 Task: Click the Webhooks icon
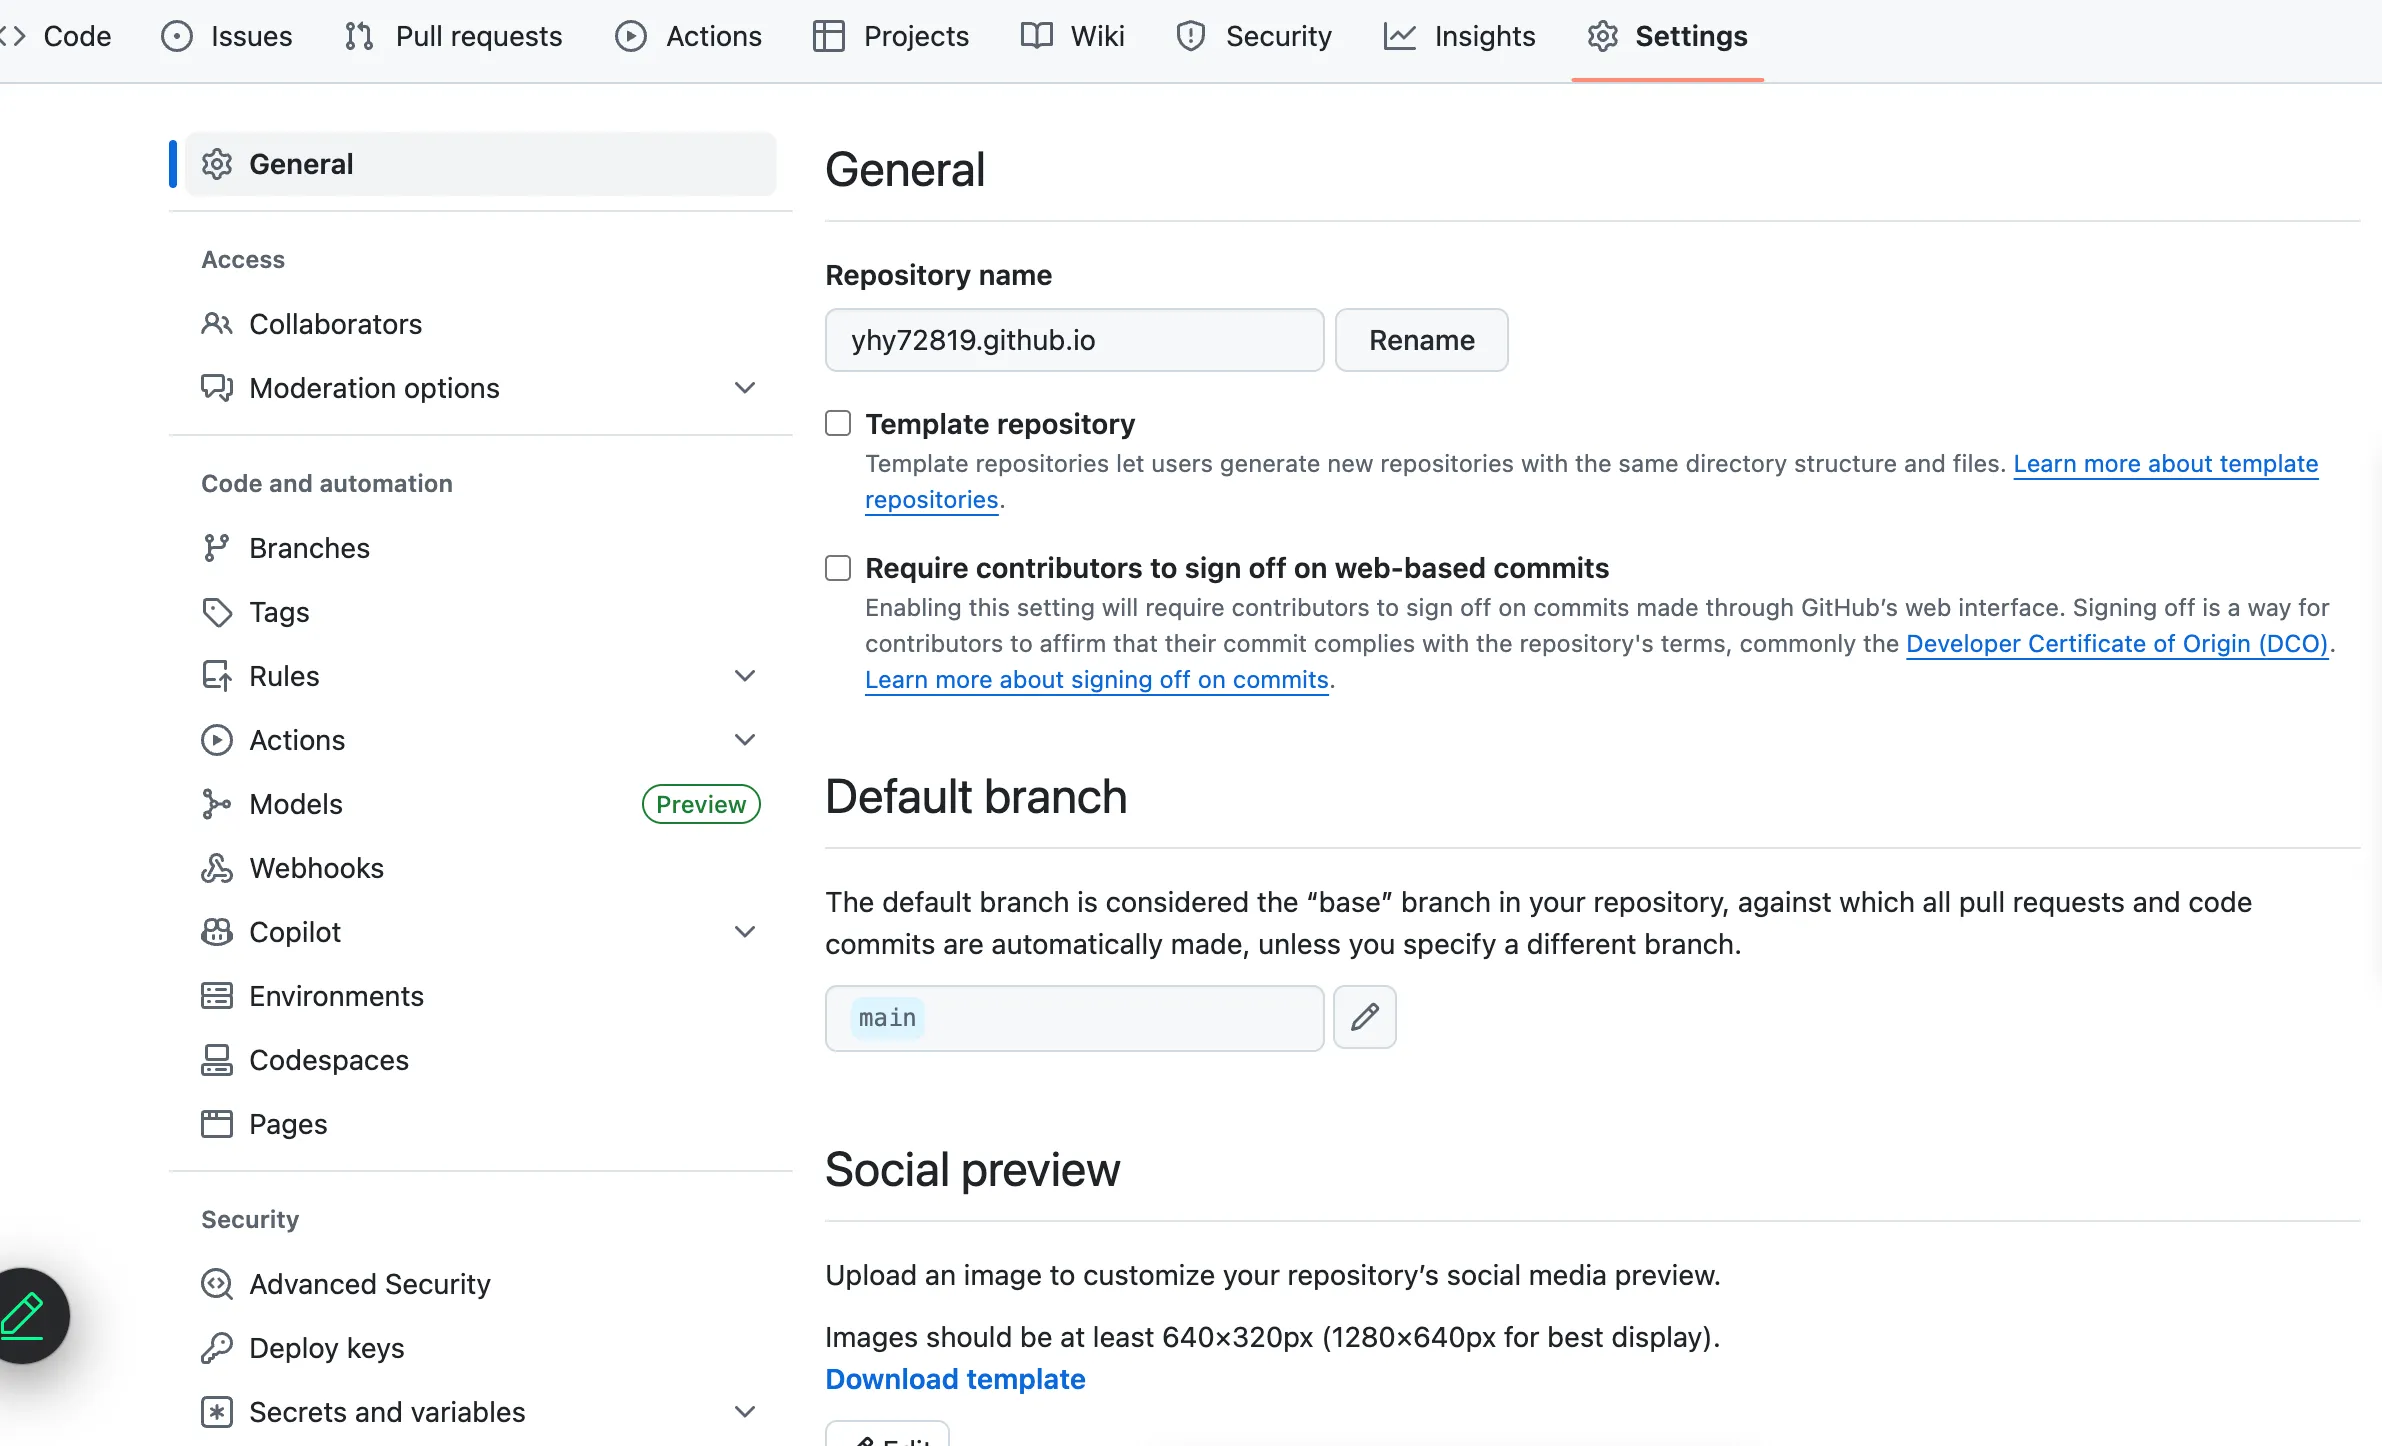coord(217,868)
